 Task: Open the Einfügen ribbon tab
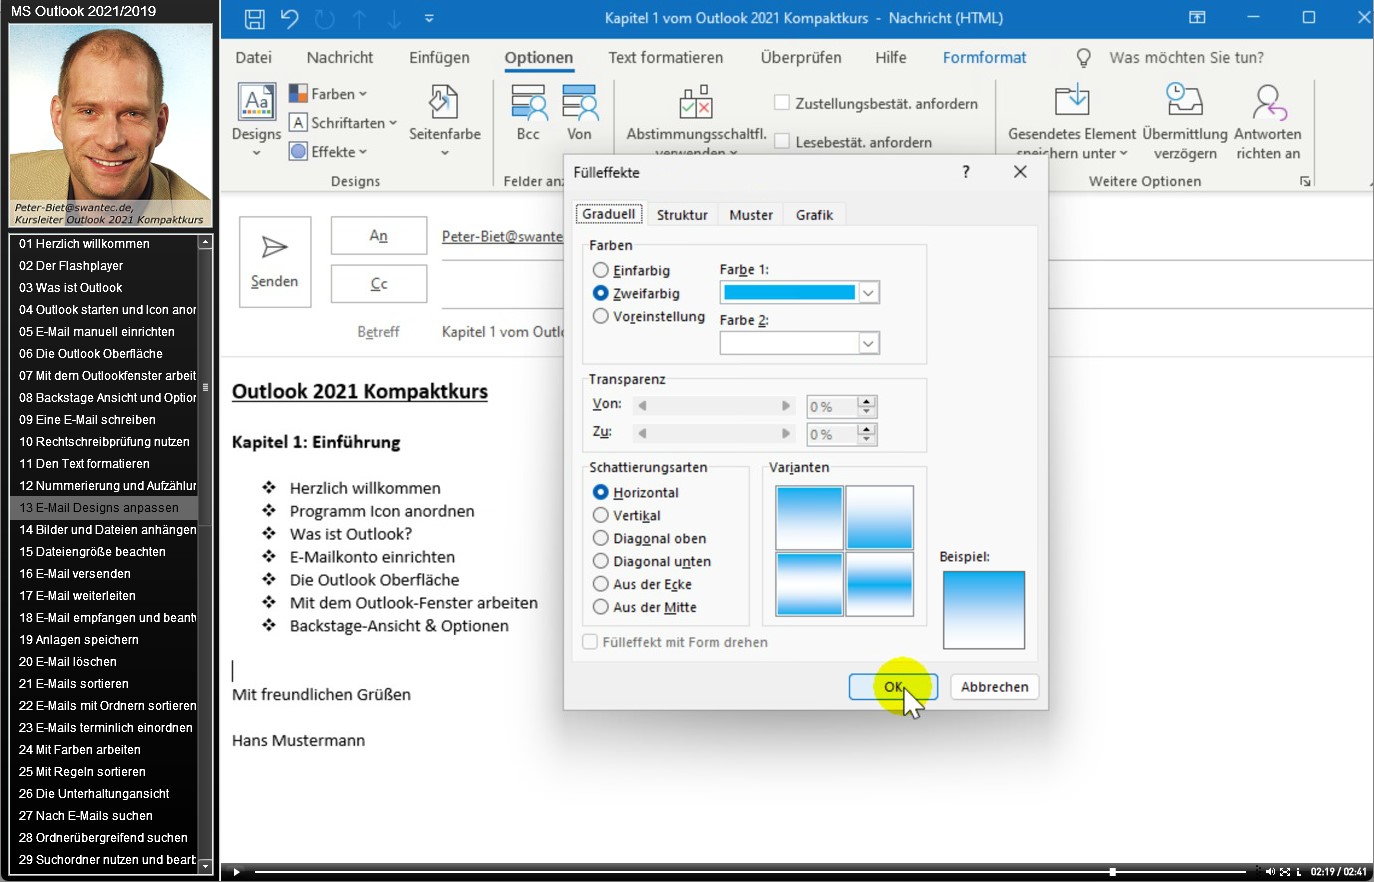pos(439,58)
